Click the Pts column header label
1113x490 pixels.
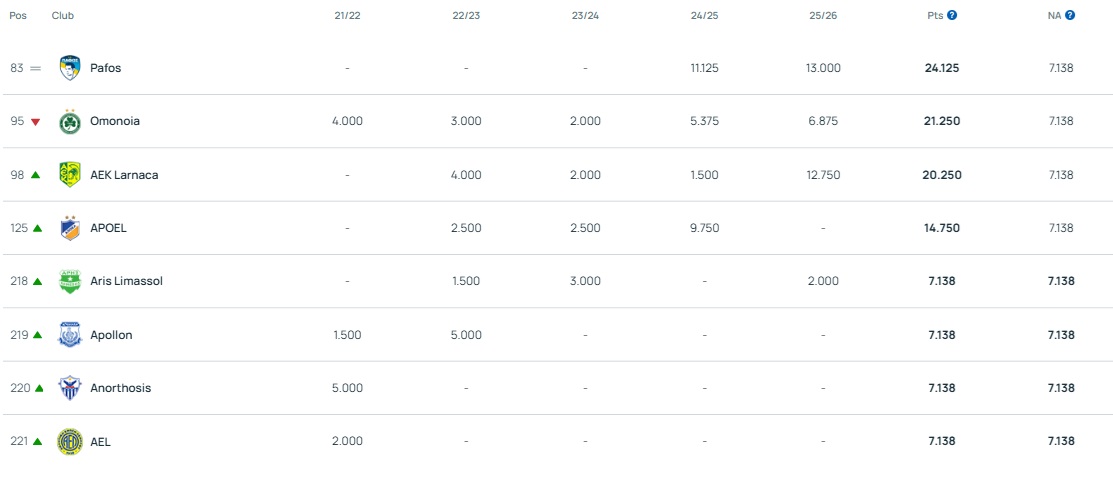[935, 16]
